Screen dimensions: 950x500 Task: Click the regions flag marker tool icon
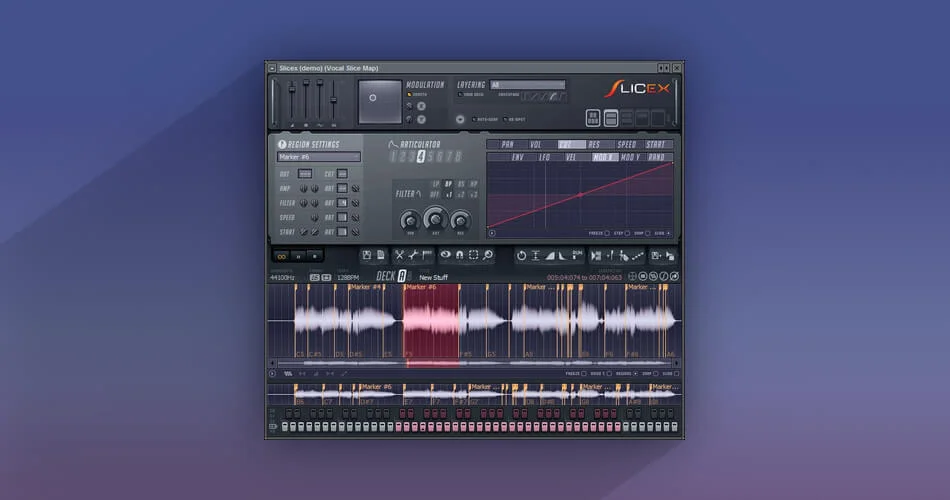(x=427, y=255)
